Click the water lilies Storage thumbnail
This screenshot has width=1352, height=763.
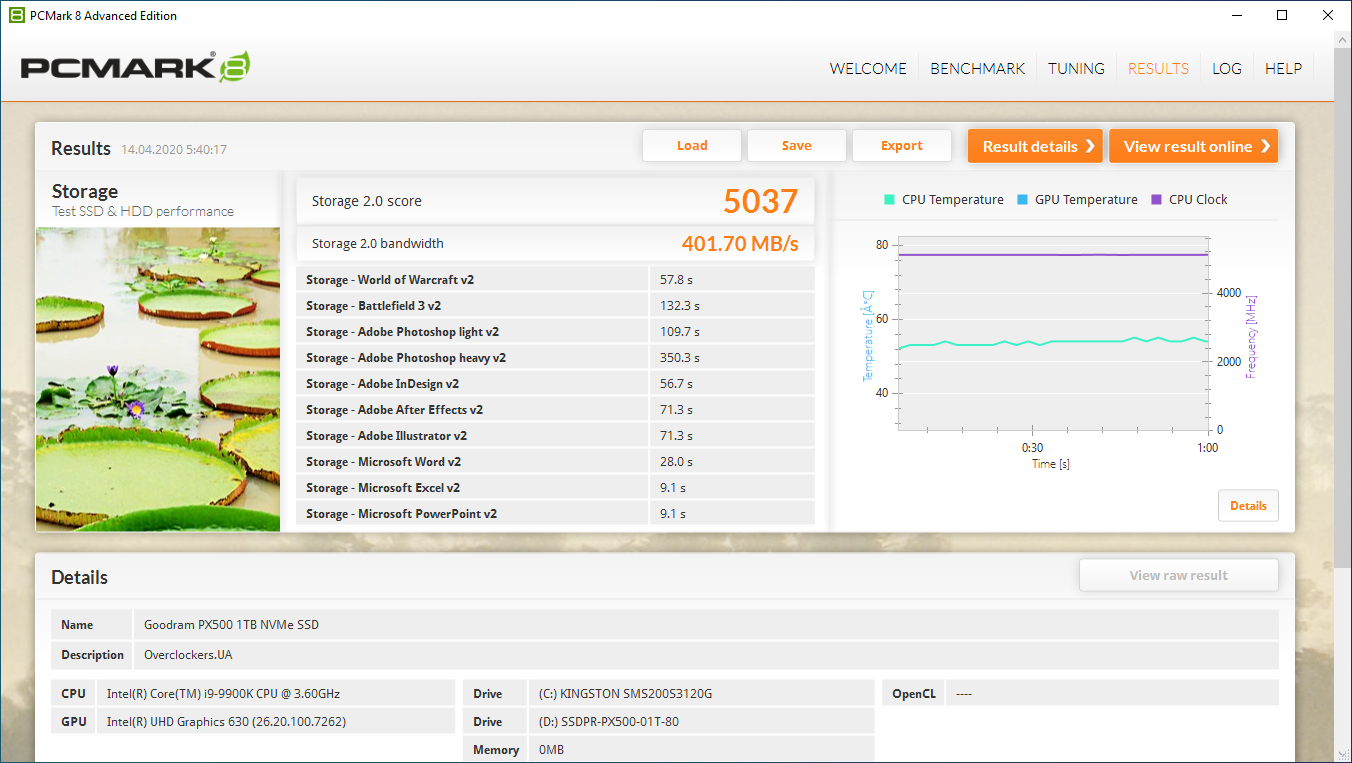[x=158, y=379]
